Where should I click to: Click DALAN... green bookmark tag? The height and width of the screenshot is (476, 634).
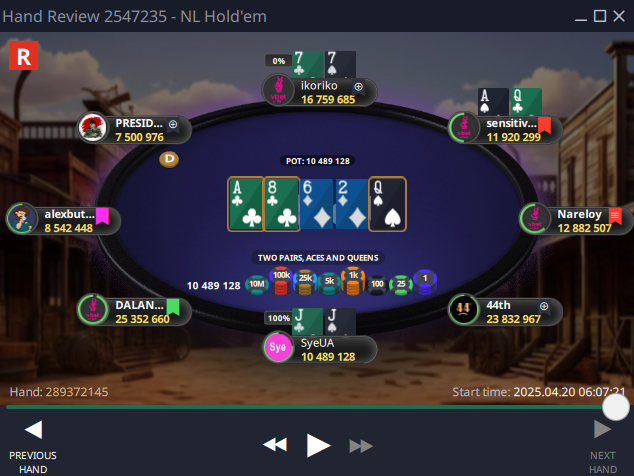coord(173,307)
